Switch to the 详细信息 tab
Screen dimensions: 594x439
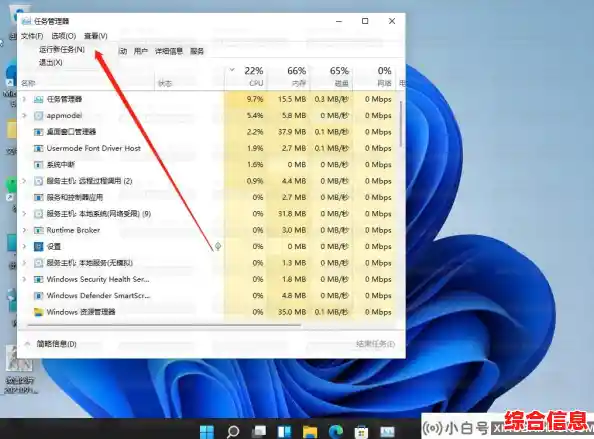click(x=169, y=51)
